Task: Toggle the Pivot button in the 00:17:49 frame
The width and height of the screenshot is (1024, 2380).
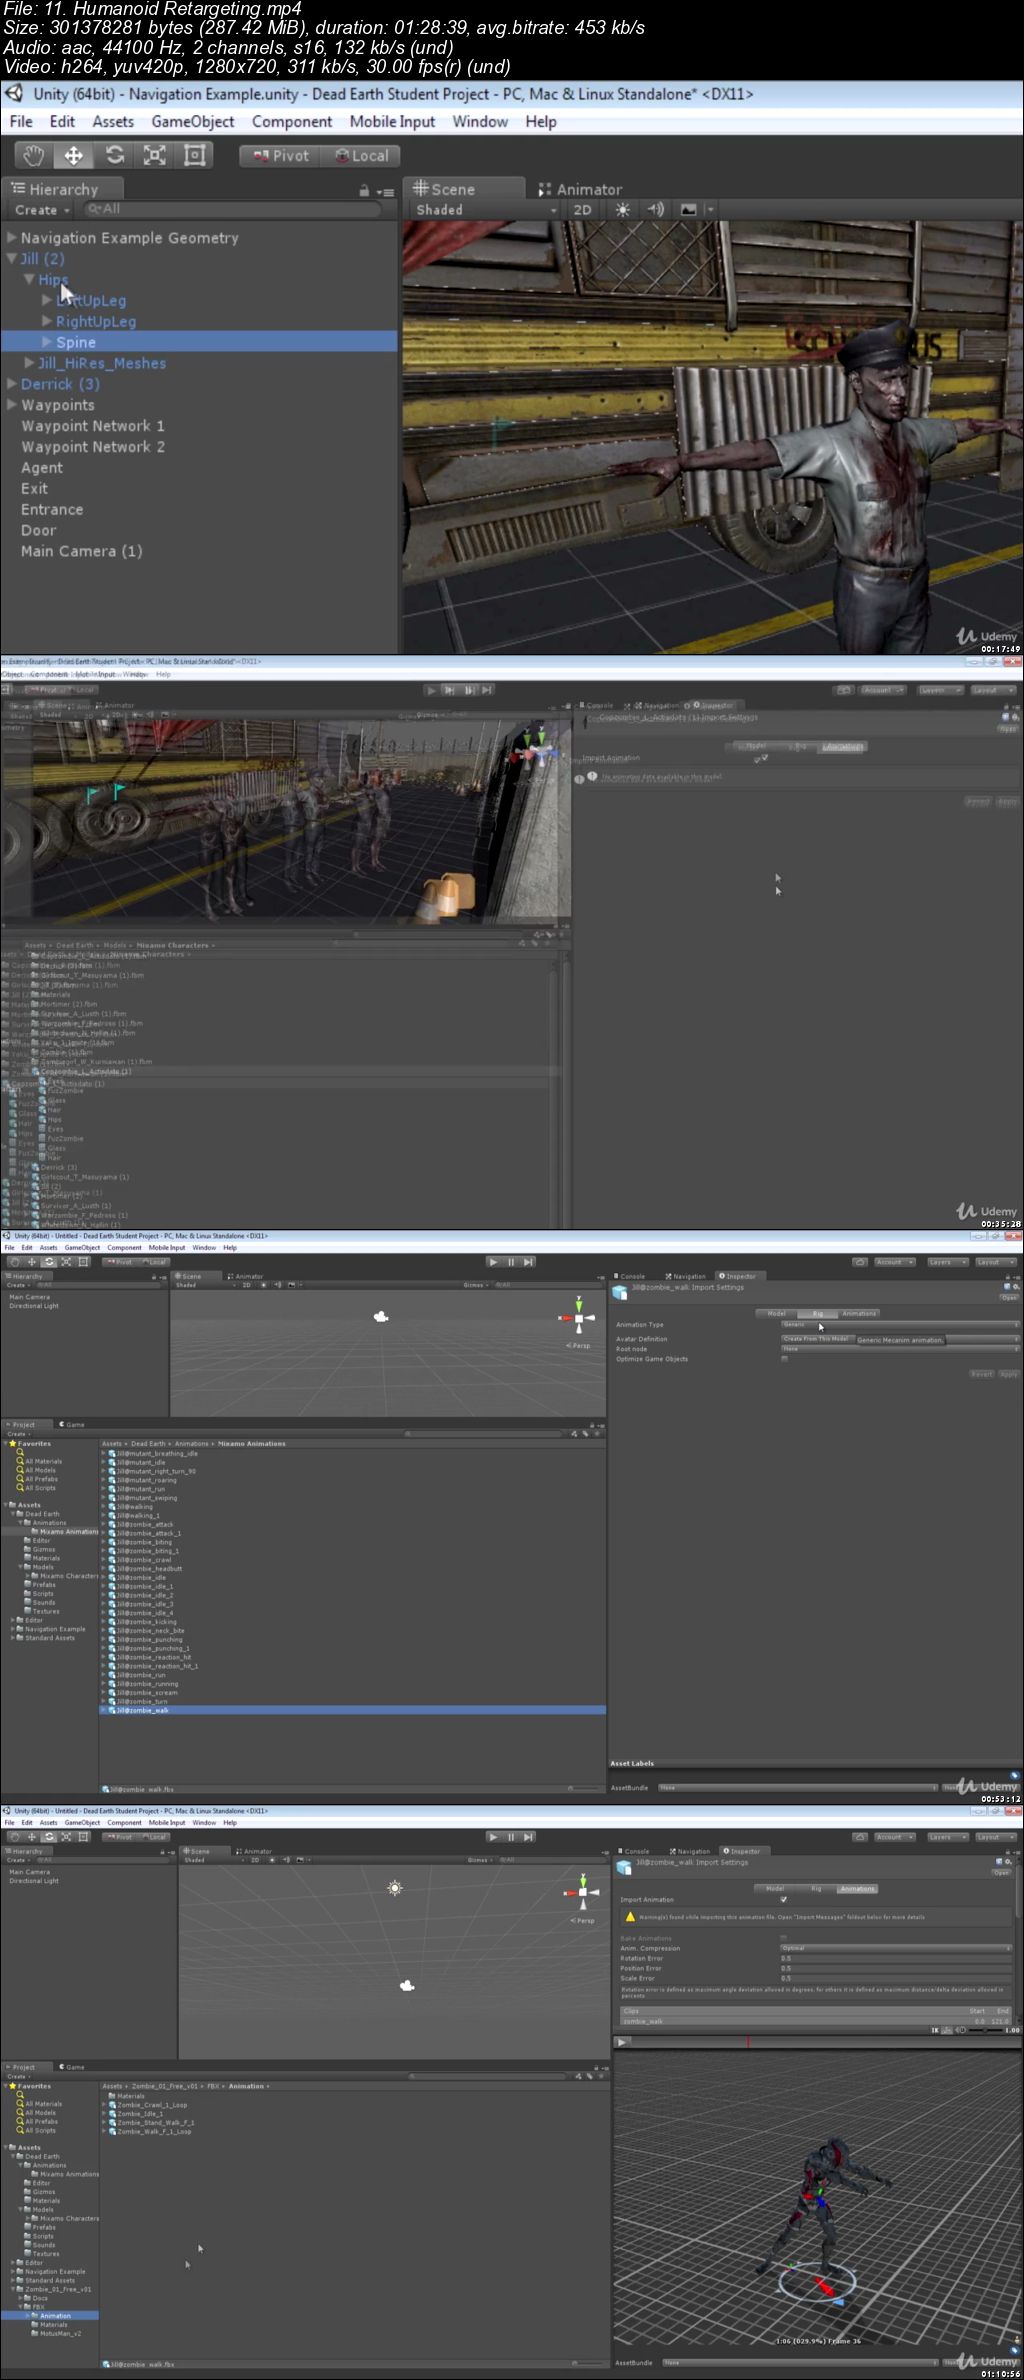Action: pos(280,156)
